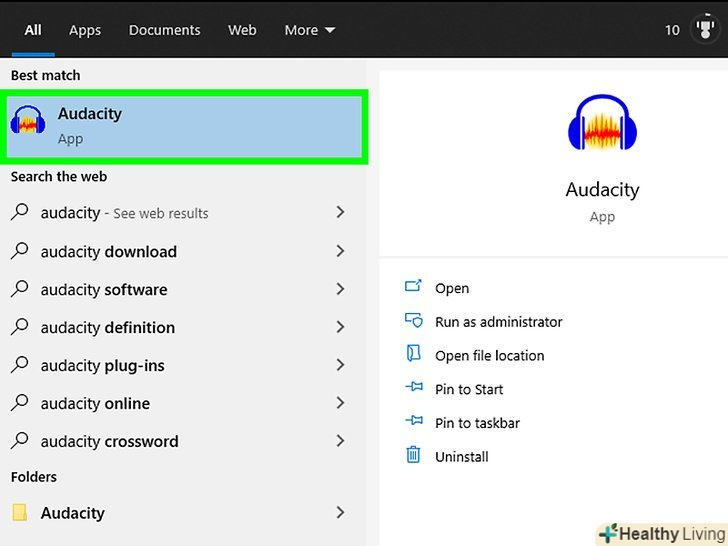Viewport: 728px width, 546px height.
Task: Click the rewards badge icon at top right
Action: click(x=707, y=29)
